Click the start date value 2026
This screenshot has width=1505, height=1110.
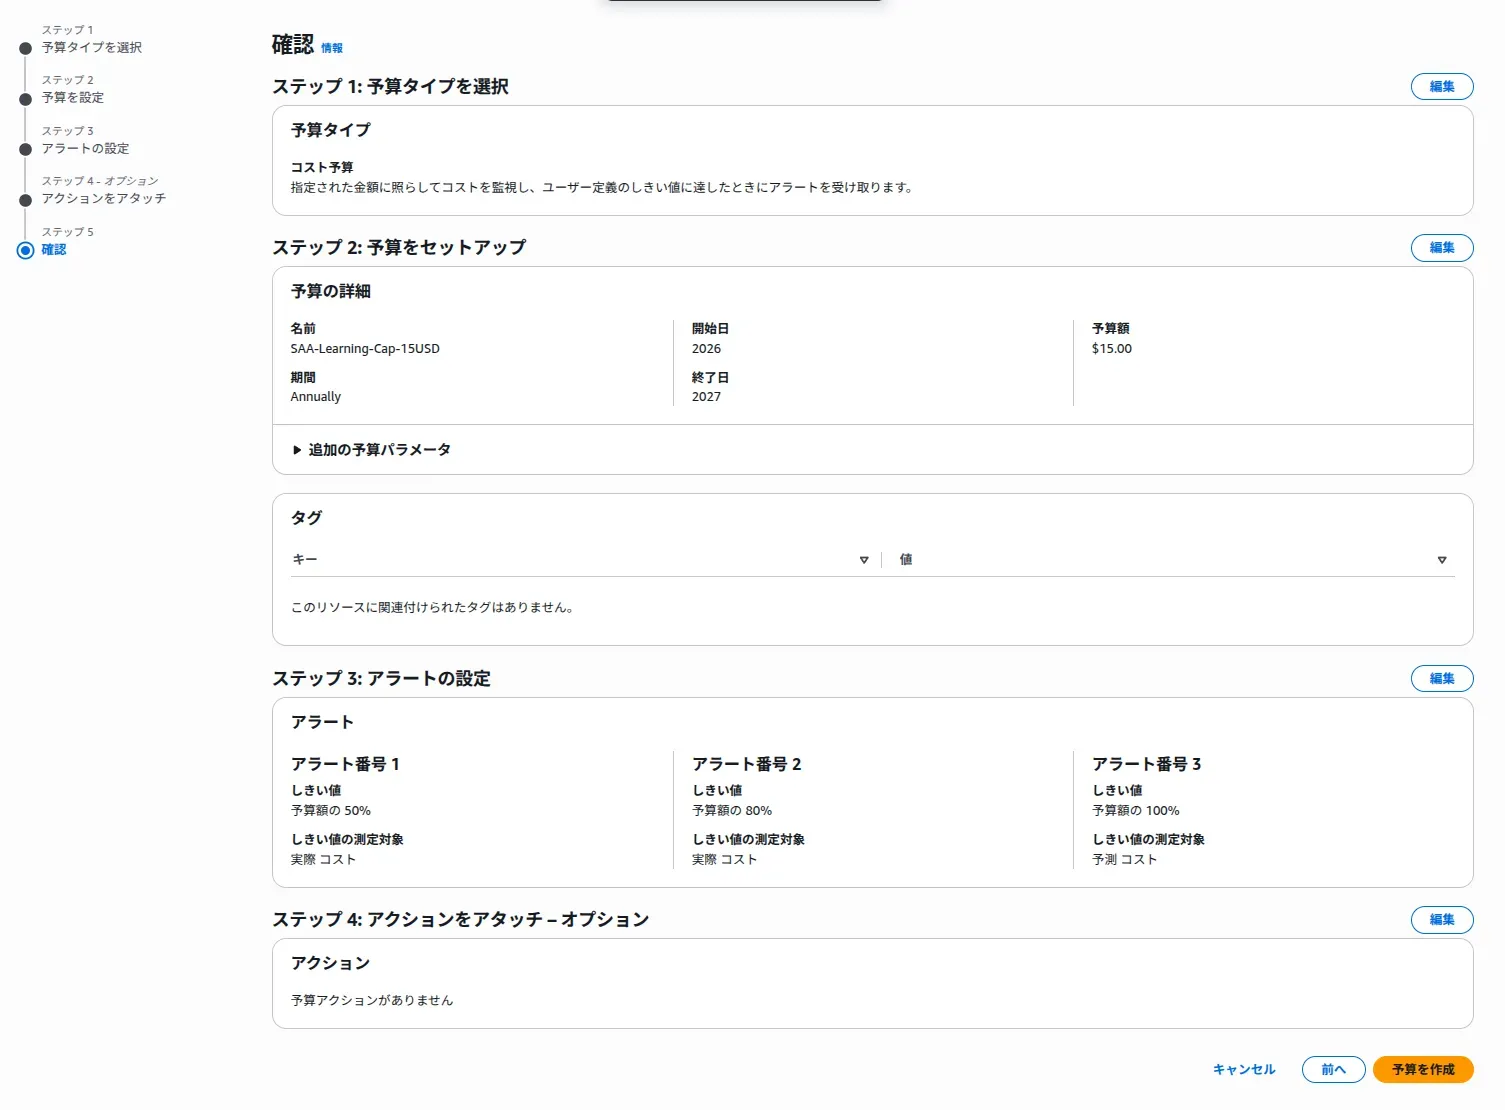click(x=706, y=349)
